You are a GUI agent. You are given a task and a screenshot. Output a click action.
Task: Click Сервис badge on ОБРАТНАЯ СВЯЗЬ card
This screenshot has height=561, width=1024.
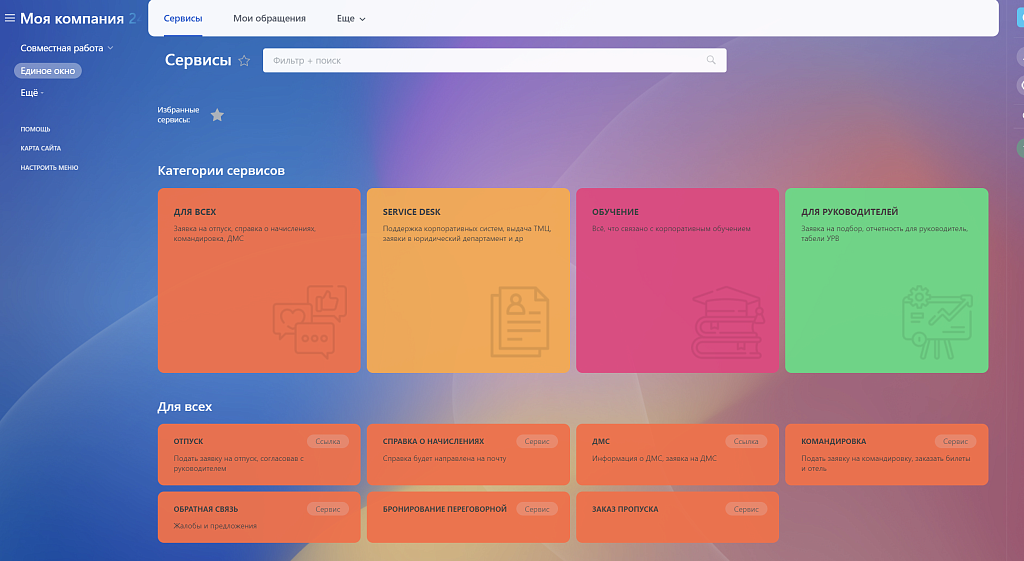click(x=328, y=509)
